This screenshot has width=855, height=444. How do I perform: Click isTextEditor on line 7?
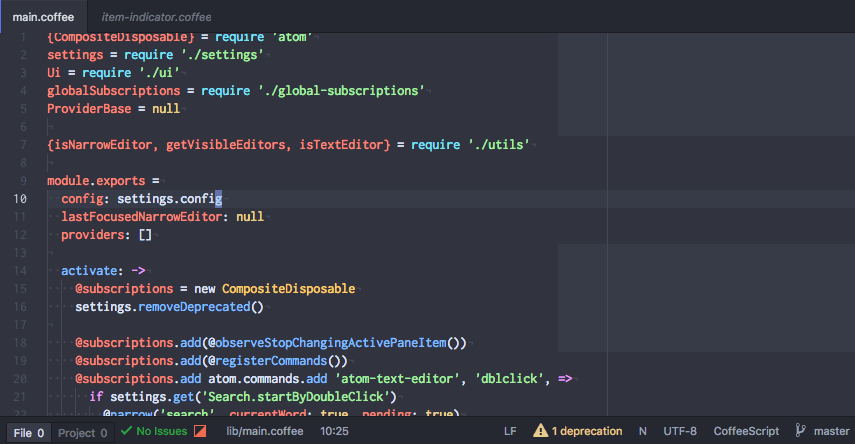pos(341,145)
